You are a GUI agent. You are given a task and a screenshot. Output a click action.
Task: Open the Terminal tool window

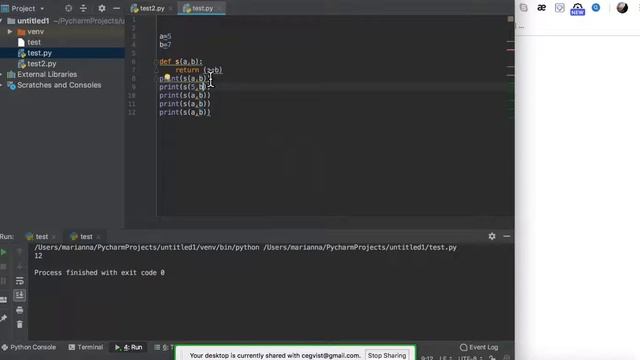click(x=86, y=347)
